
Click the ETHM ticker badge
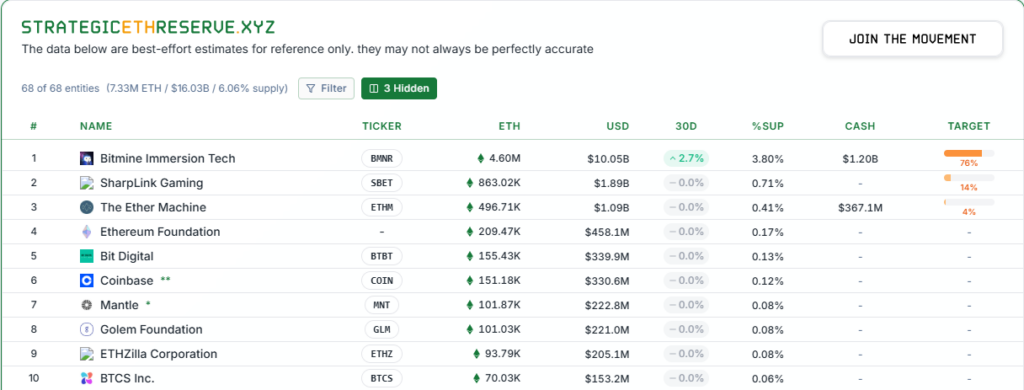(382, 207)
